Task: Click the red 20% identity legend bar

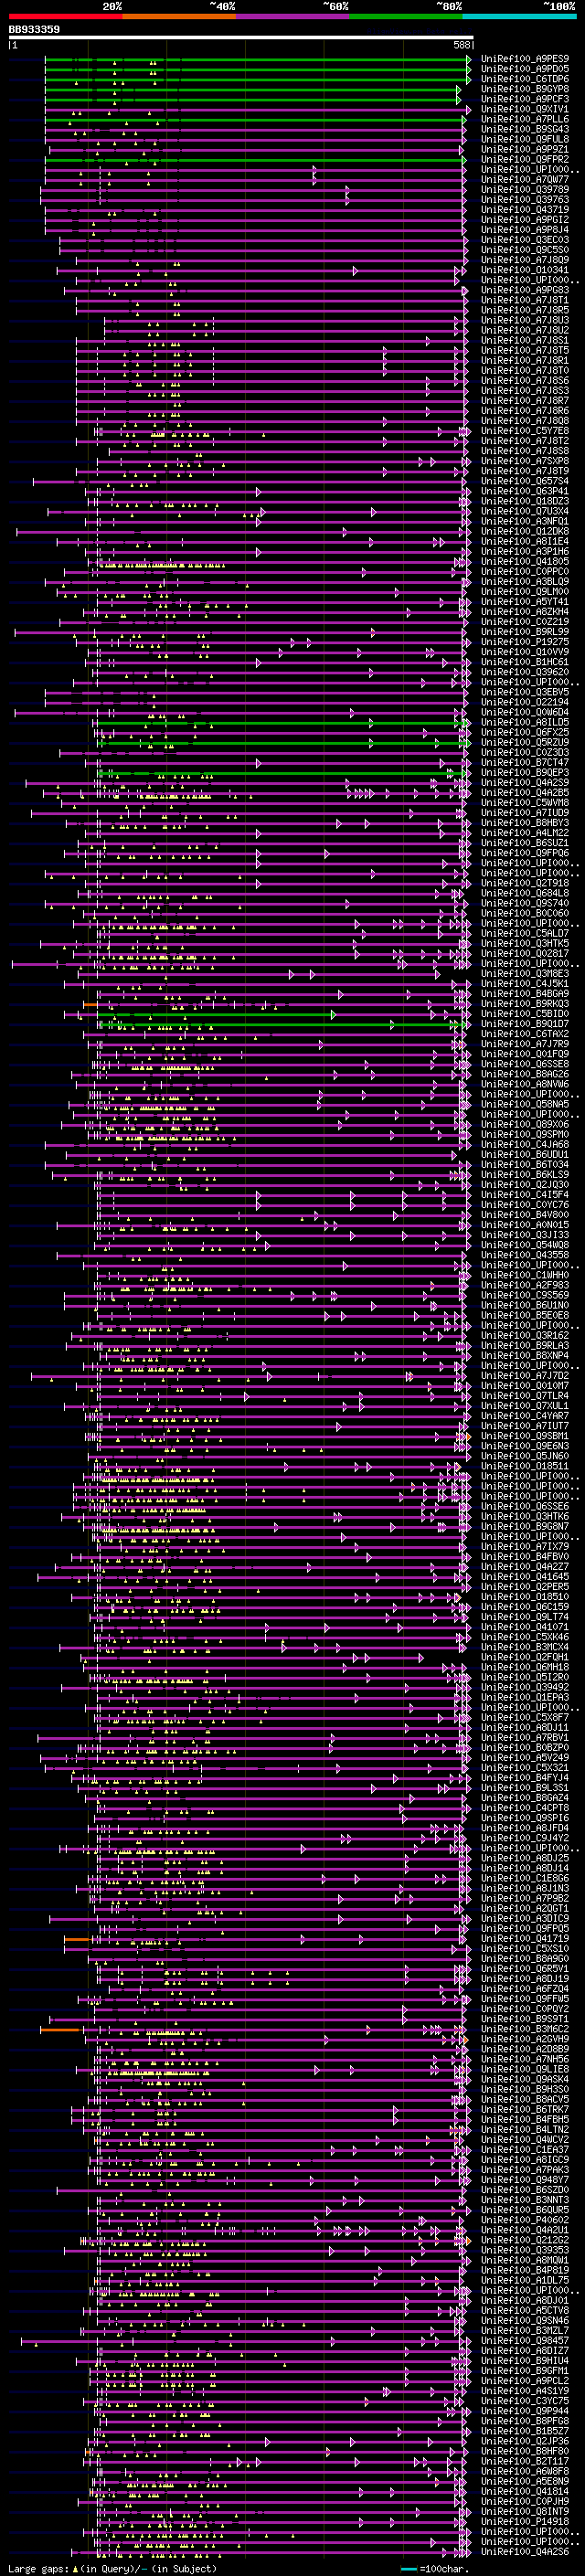Action: pos(65,16)
